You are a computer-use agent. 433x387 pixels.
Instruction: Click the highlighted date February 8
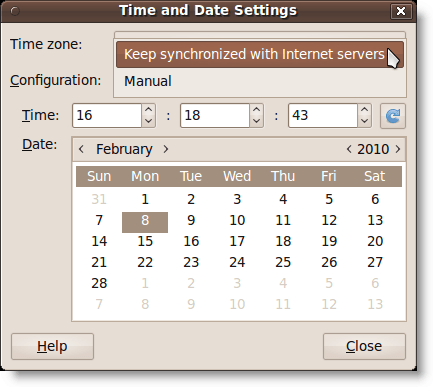[x=145, y=222]
